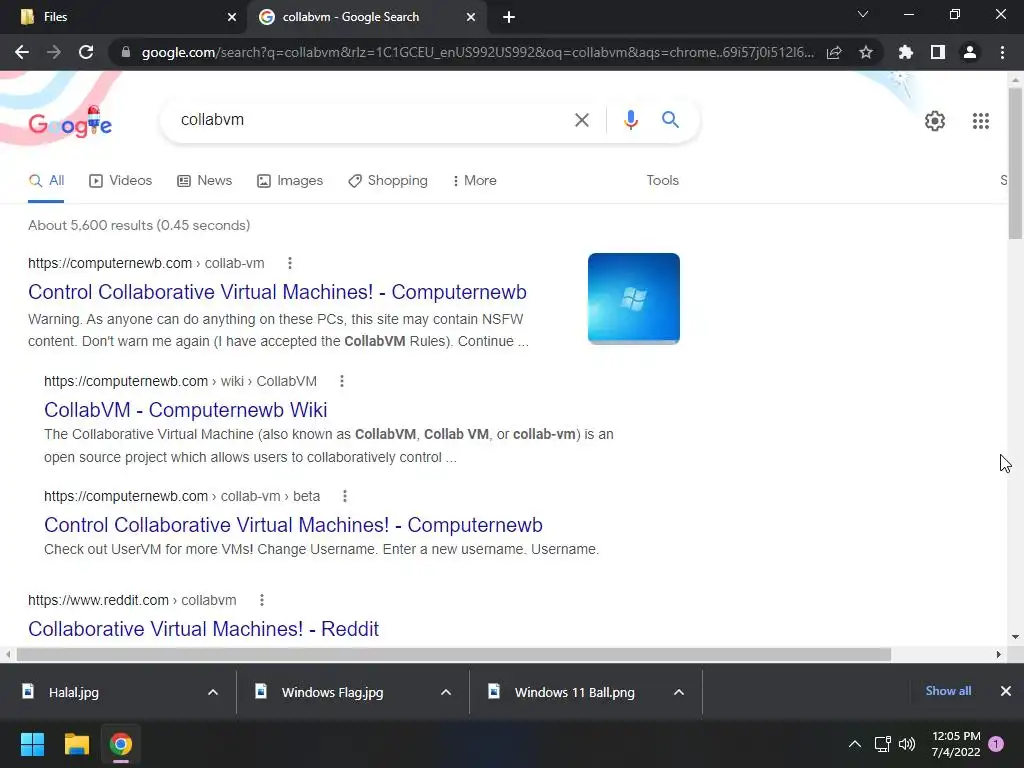Open Google quick settings gear
This screenshot has width=1024, height=768.
click(935, 121)
